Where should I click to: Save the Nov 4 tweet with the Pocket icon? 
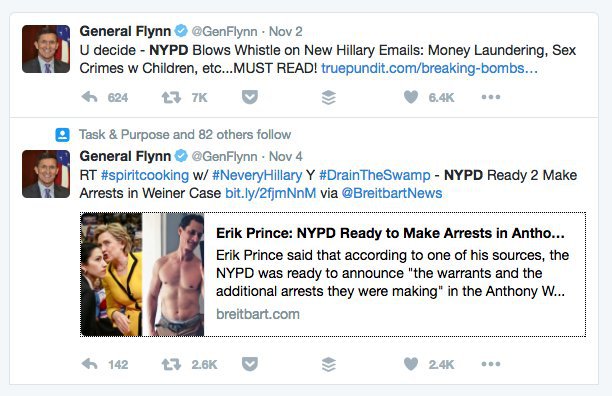(x=250, y=364)
